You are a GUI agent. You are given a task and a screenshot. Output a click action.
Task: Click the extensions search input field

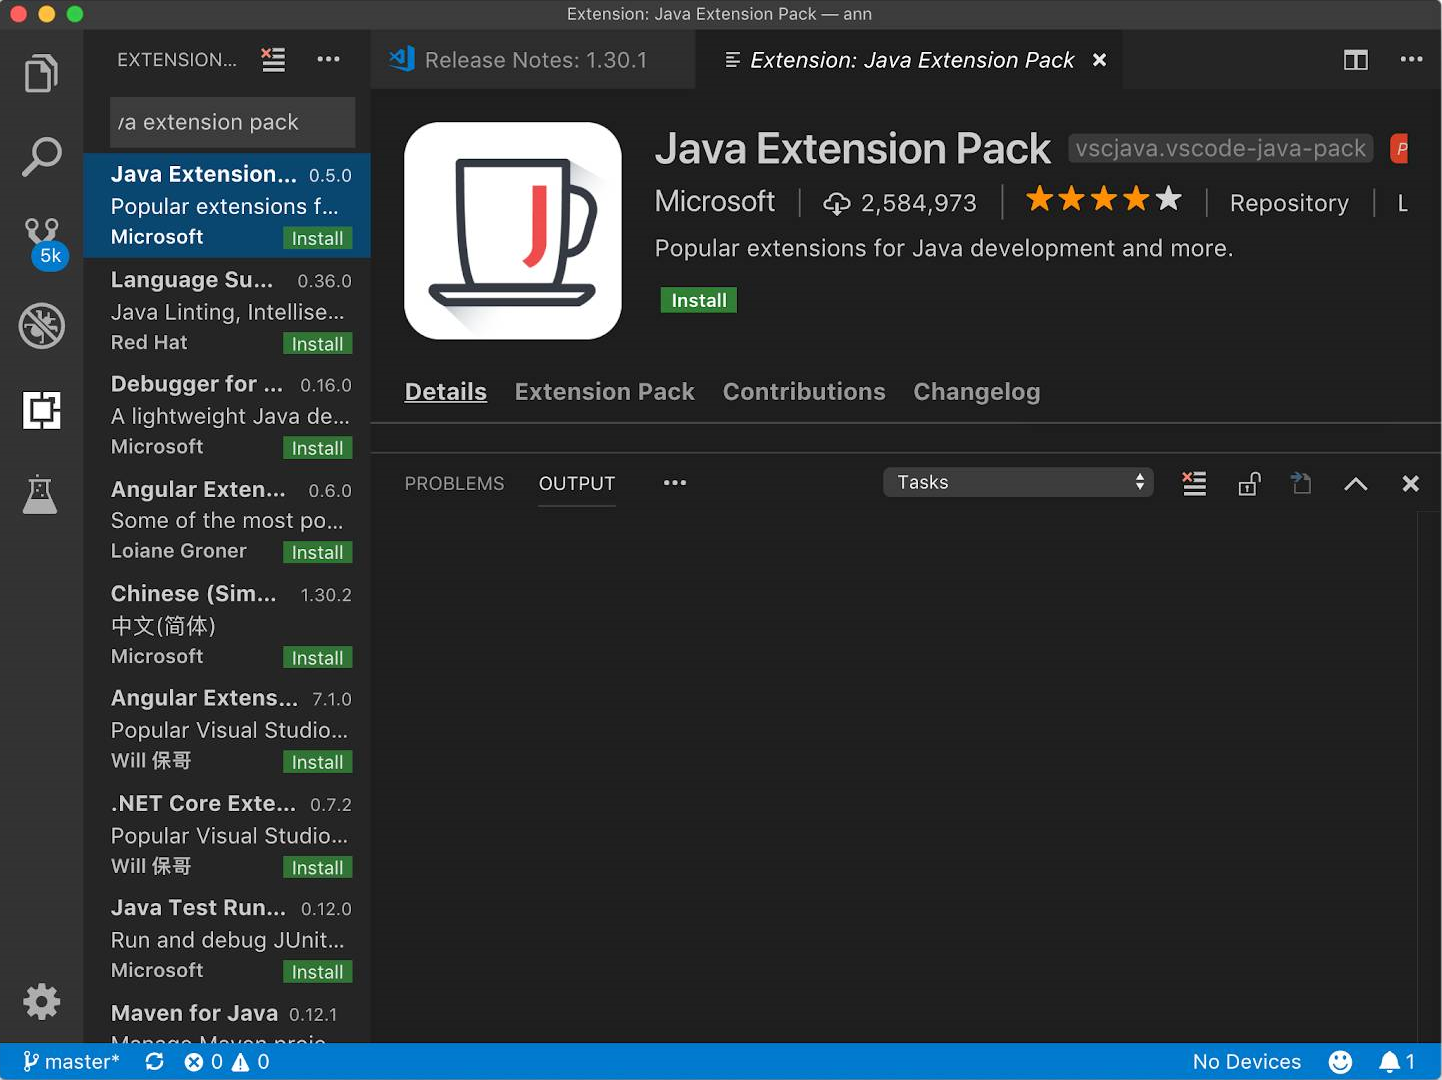(x=231, y=122)
